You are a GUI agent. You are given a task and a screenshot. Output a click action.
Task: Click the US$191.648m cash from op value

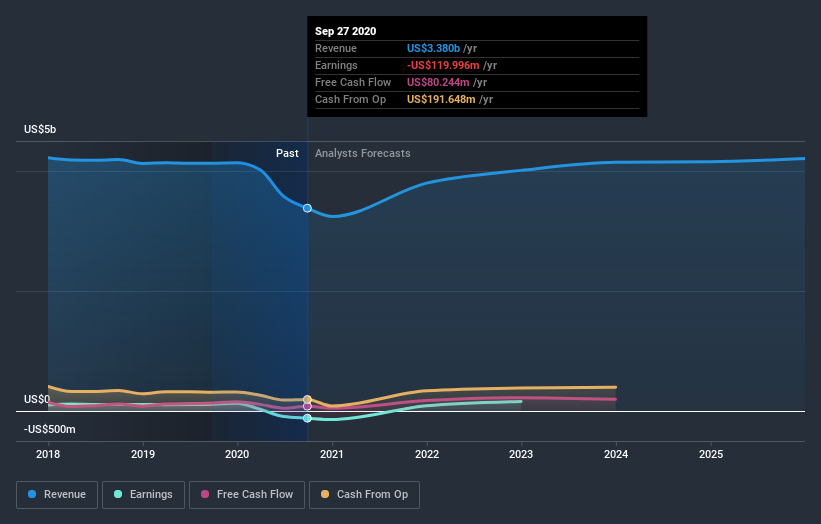point(441,99)
